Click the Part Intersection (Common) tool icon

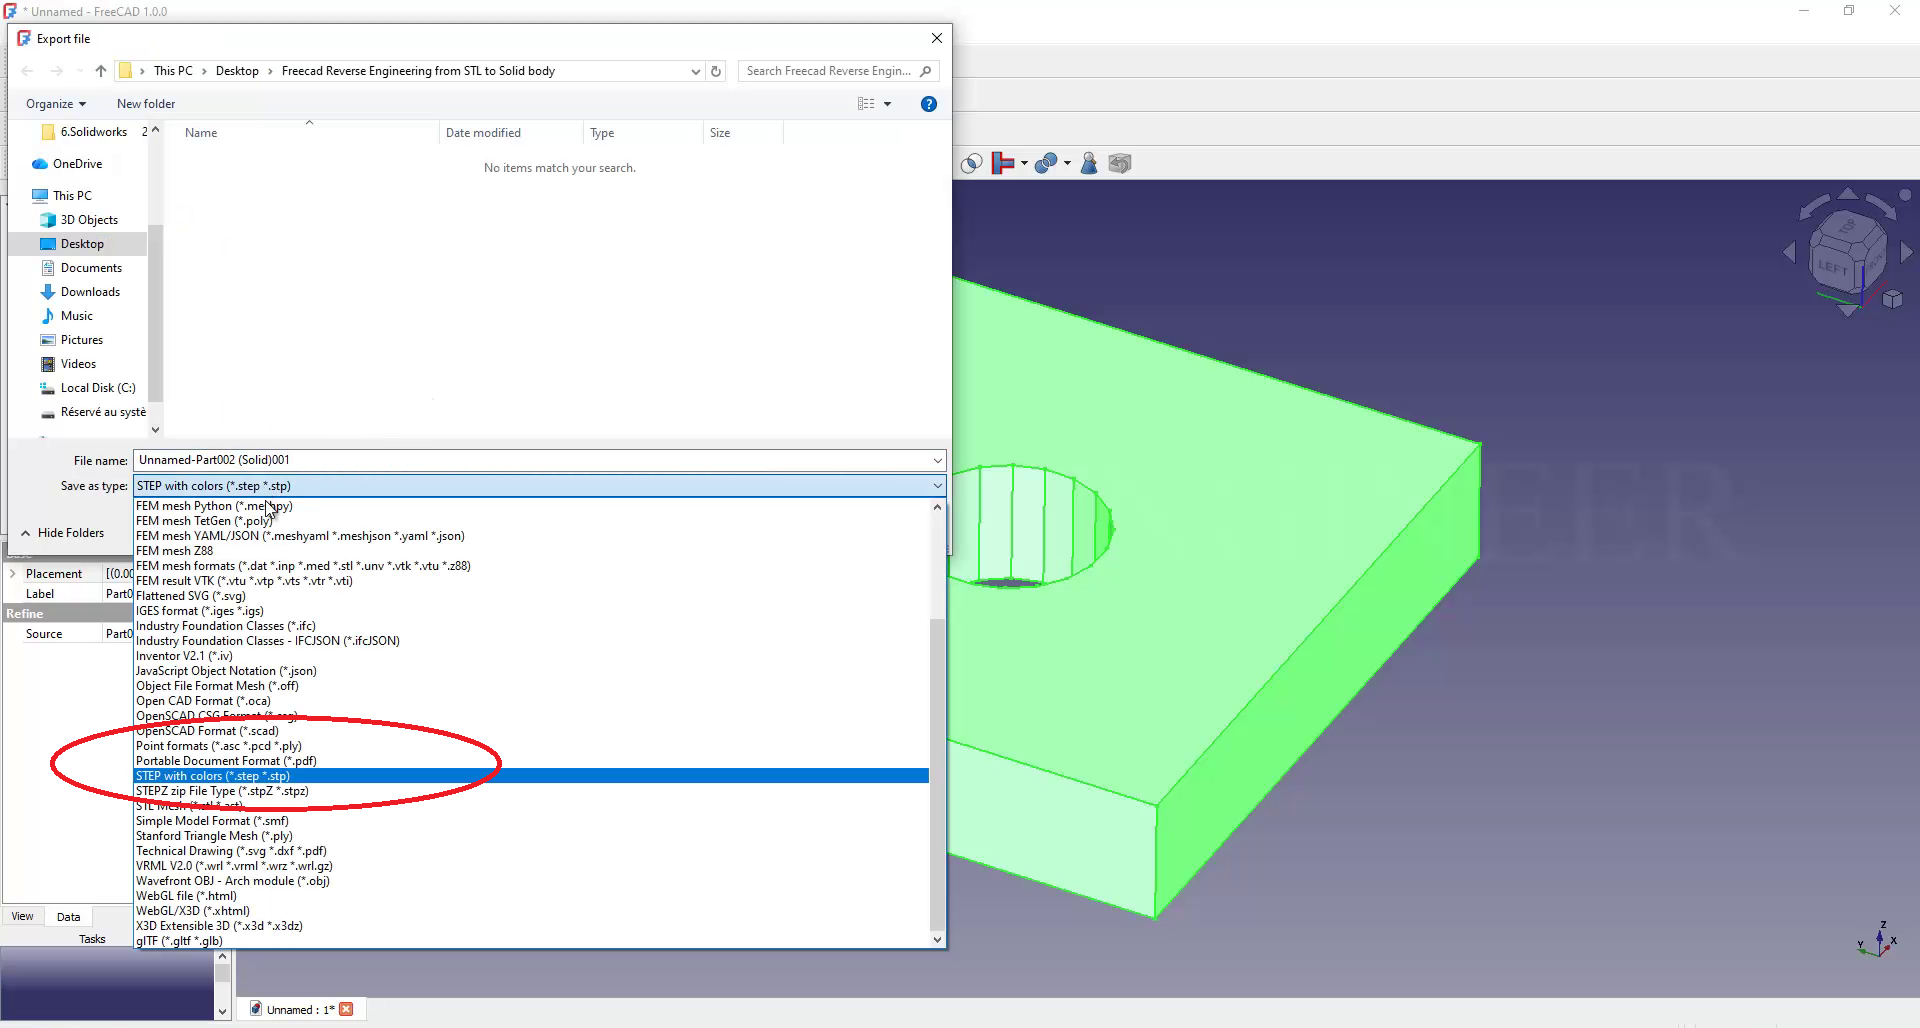pyautogui.click(x=970, y=164)
